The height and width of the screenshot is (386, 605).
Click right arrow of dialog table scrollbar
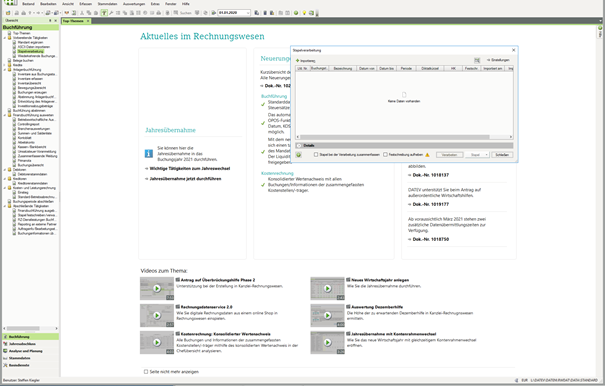point(510,137)
